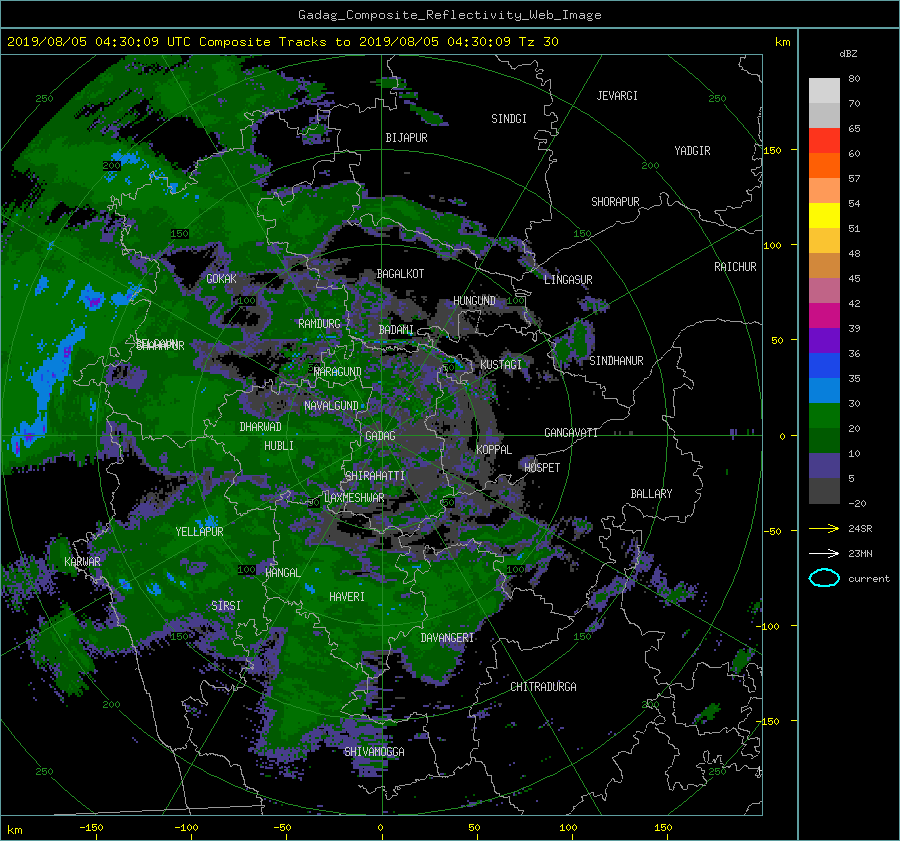
Task: Click the YELLAPUR label
Action: [199, 532]
